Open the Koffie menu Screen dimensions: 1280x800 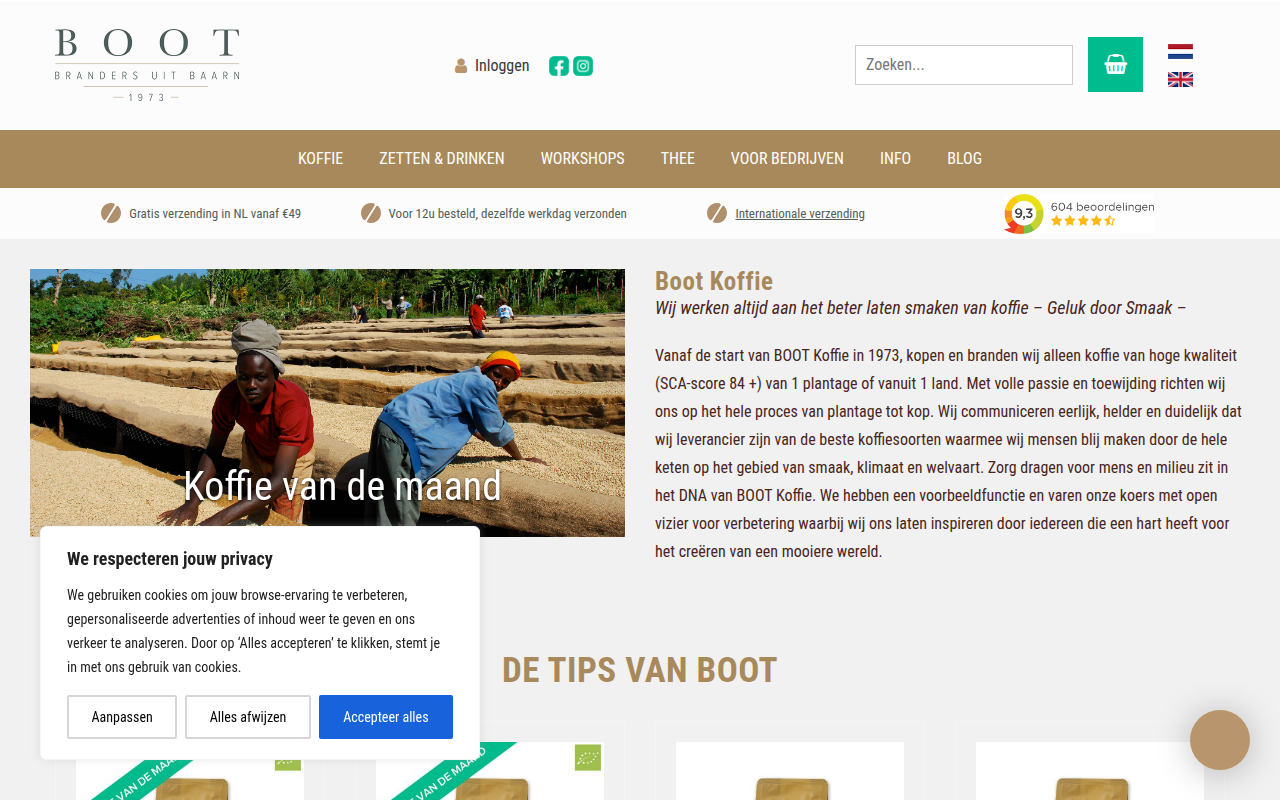click(320, 158)
